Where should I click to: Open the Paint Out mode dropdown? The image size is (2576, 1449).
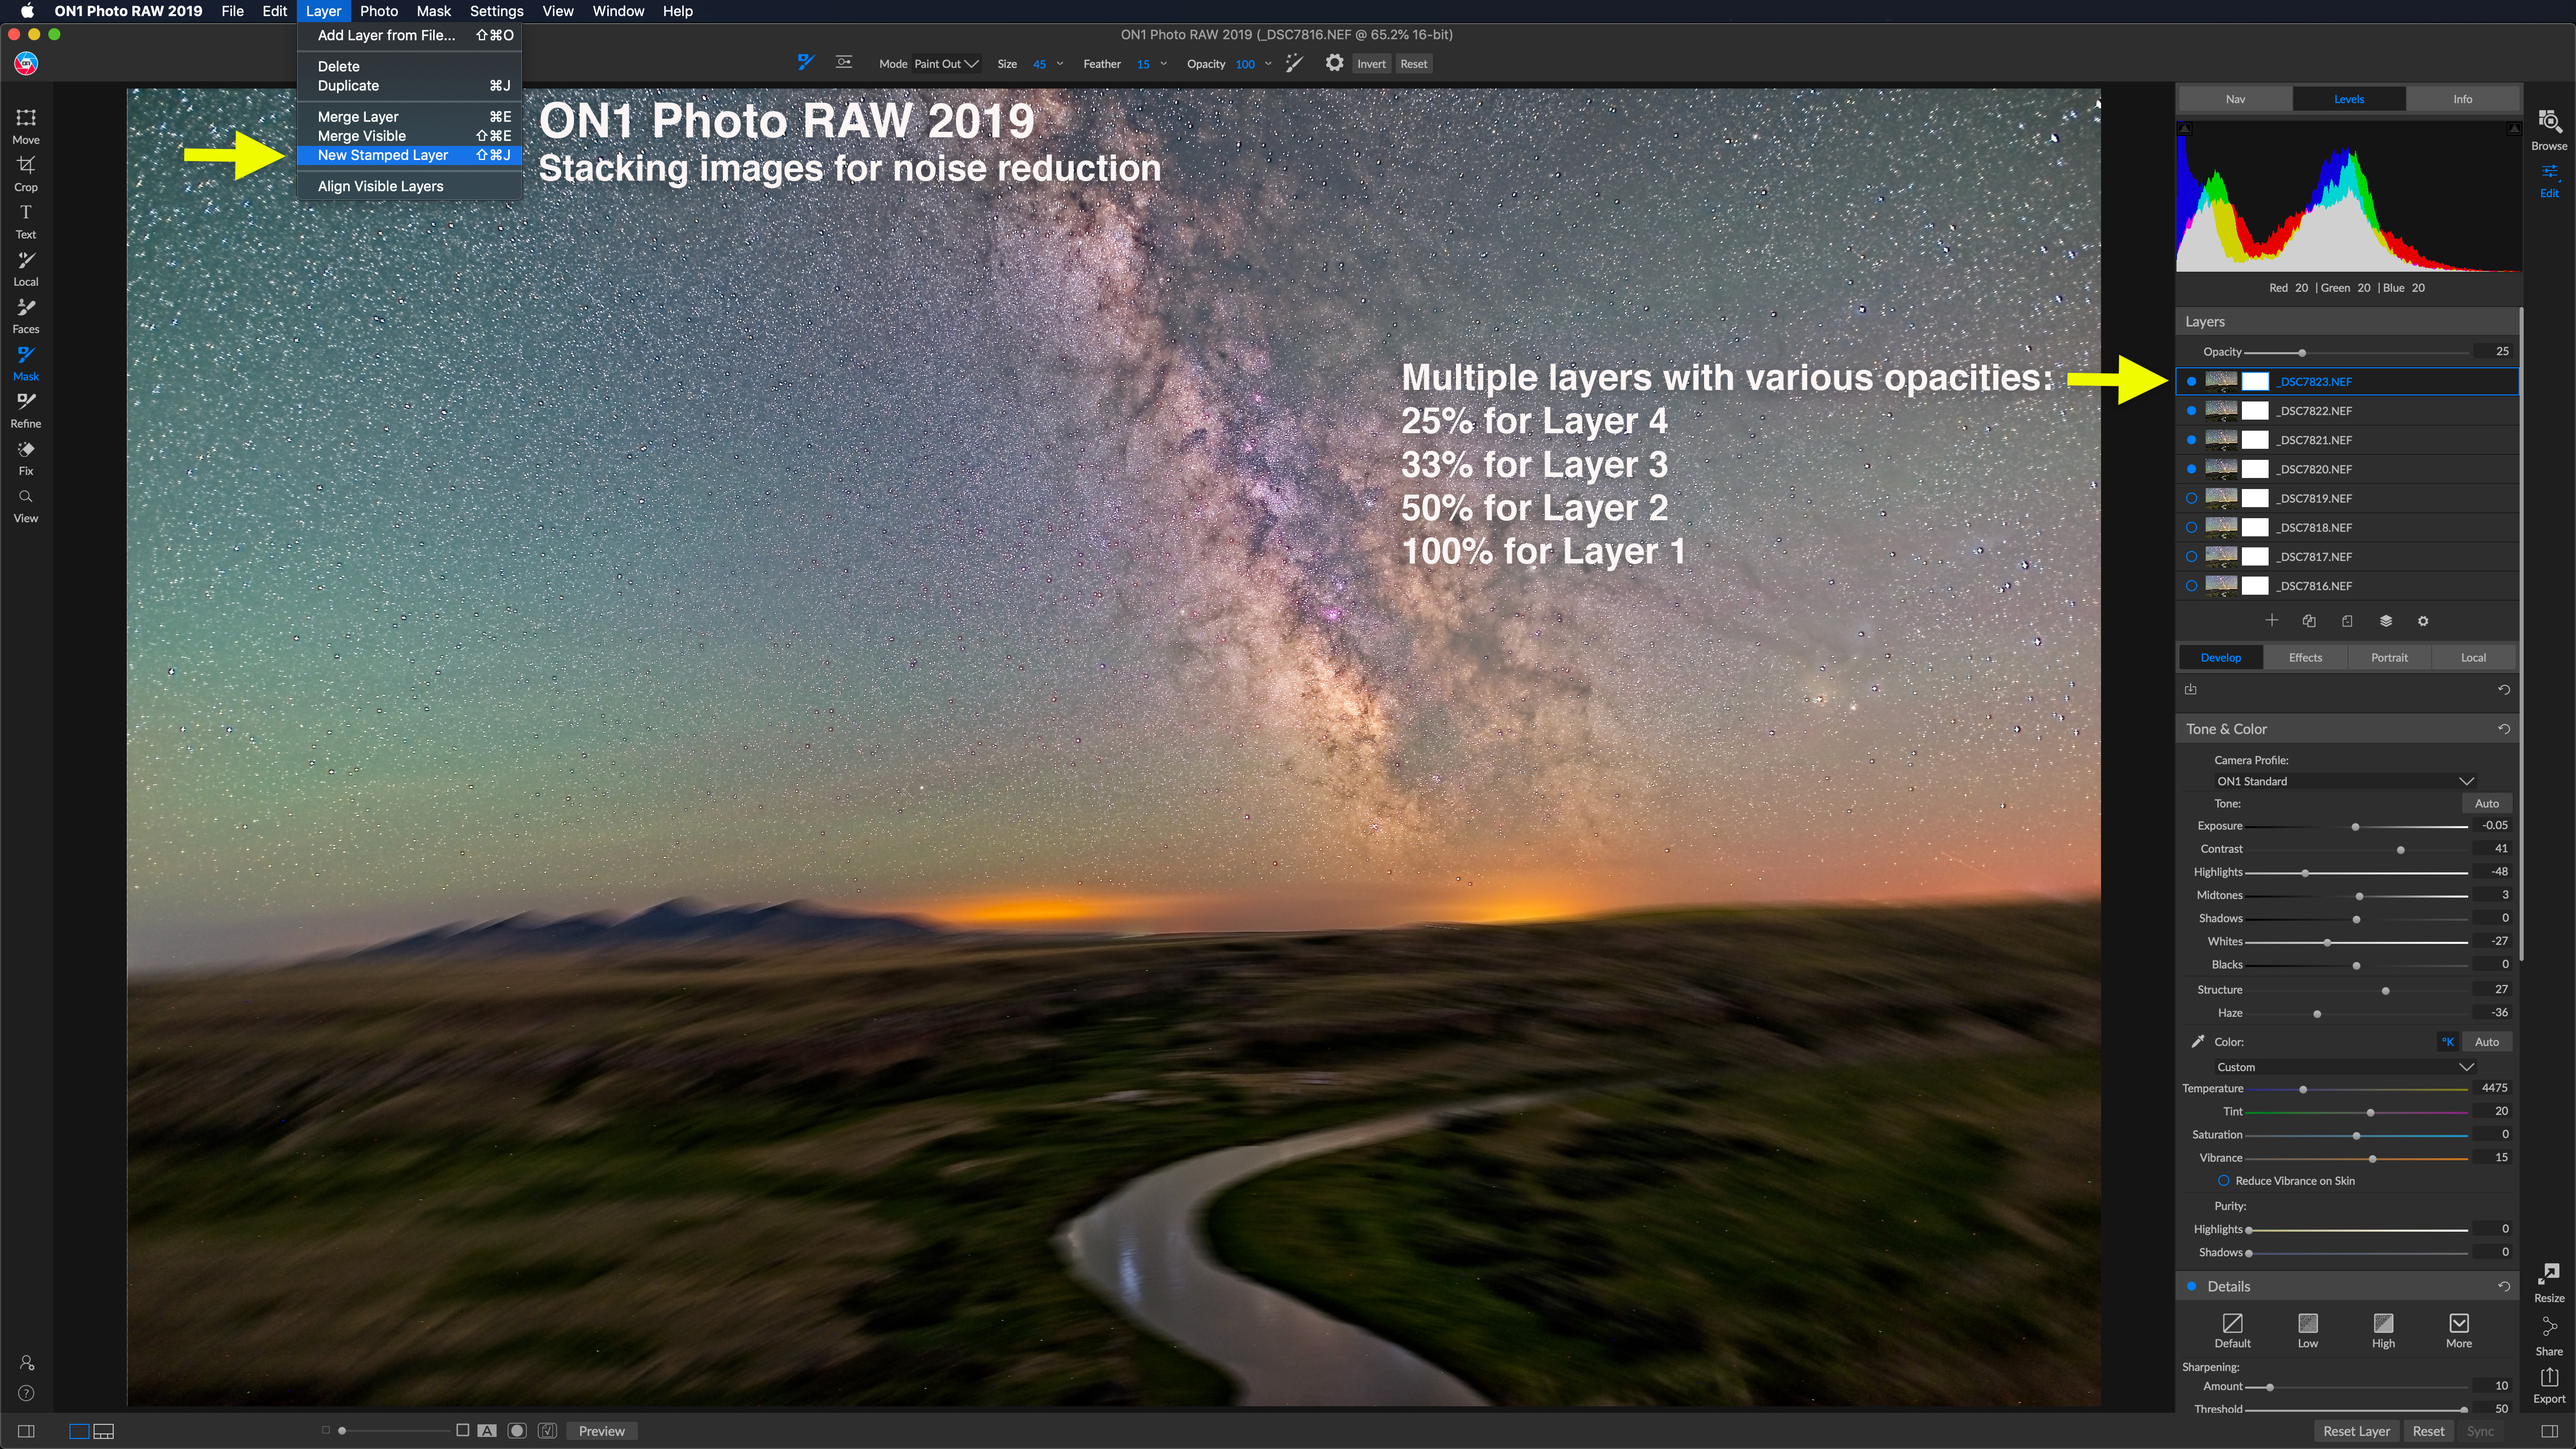pyautogui.click(x=946, y=64)
